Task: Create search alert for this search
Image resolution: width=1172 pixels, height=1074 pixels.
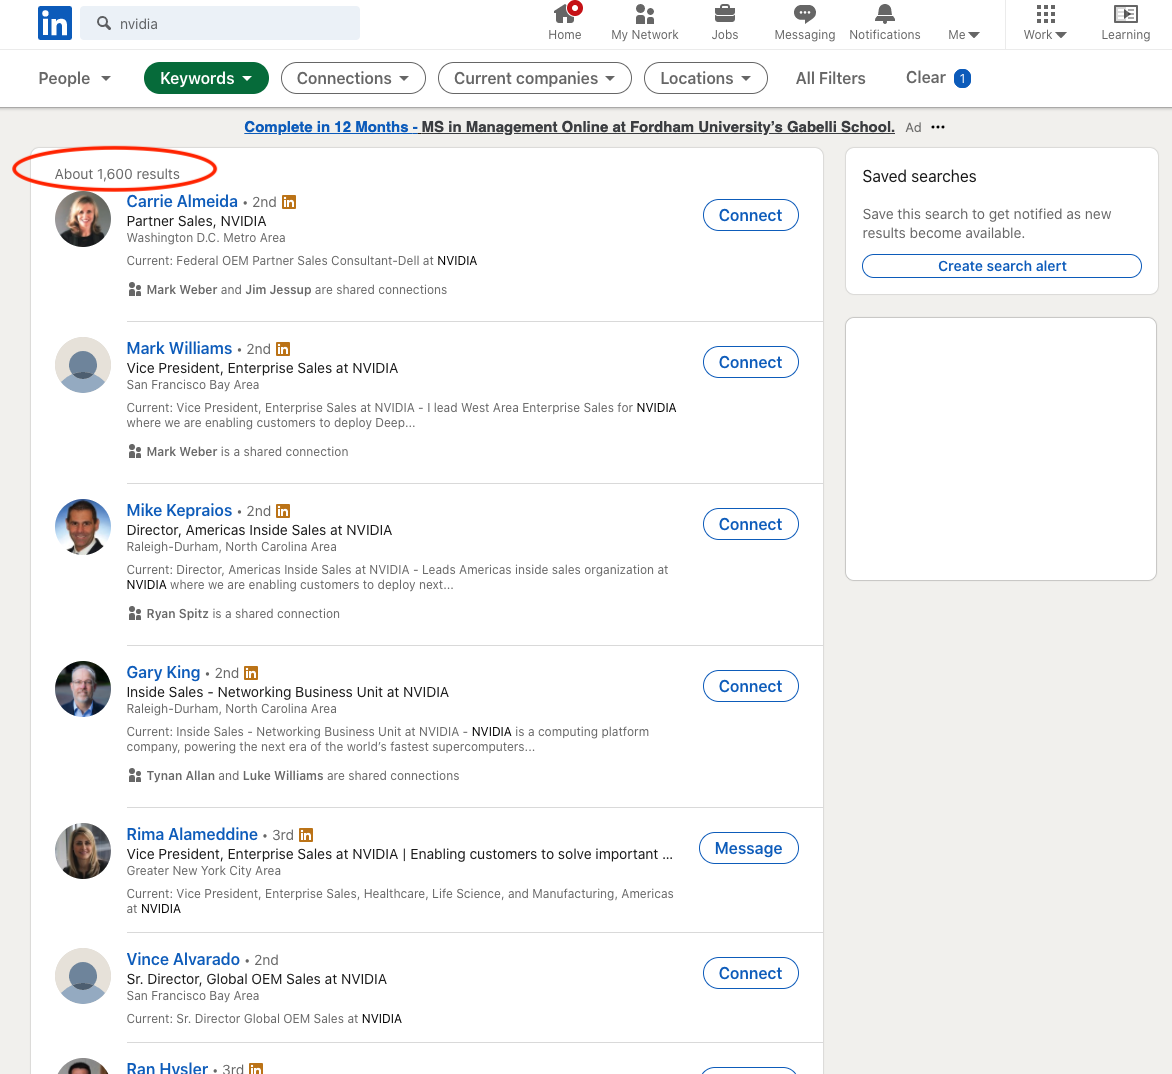Action: pos(1002,266)
